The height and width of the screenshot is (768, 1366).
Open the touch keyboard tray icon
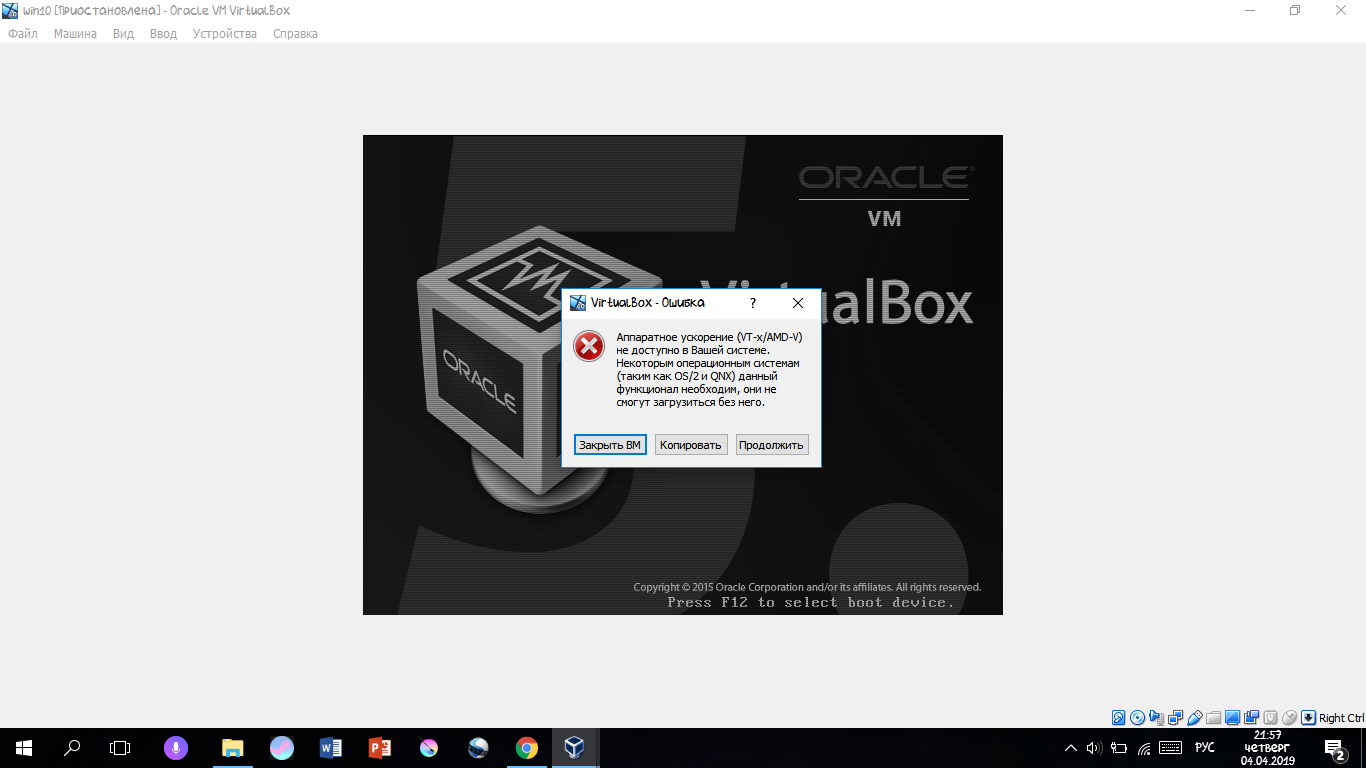coord(1170,748)
